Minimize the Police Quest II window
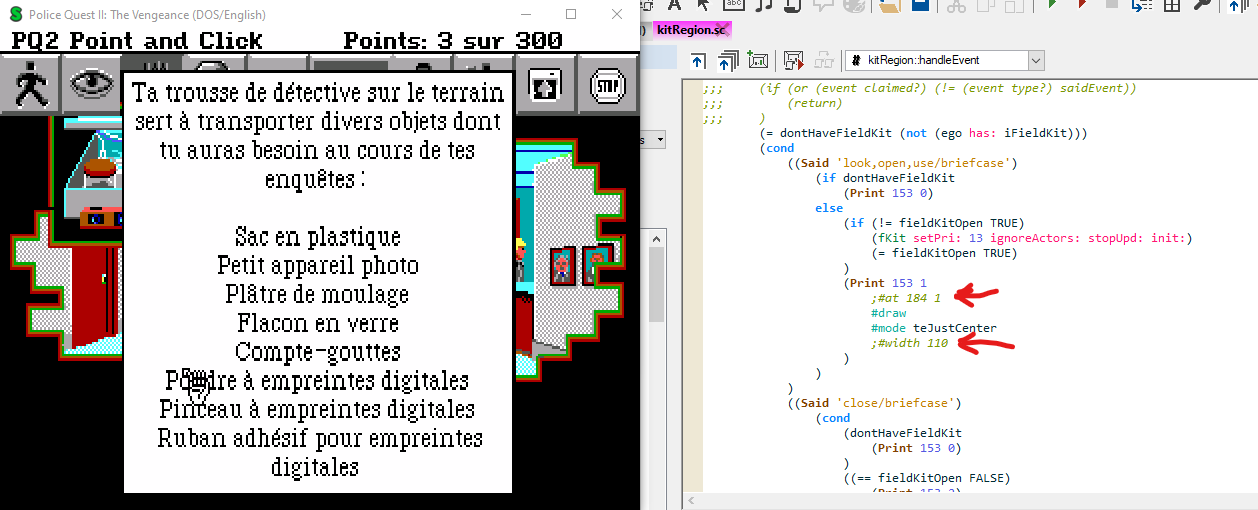 [x=525, y=14]
